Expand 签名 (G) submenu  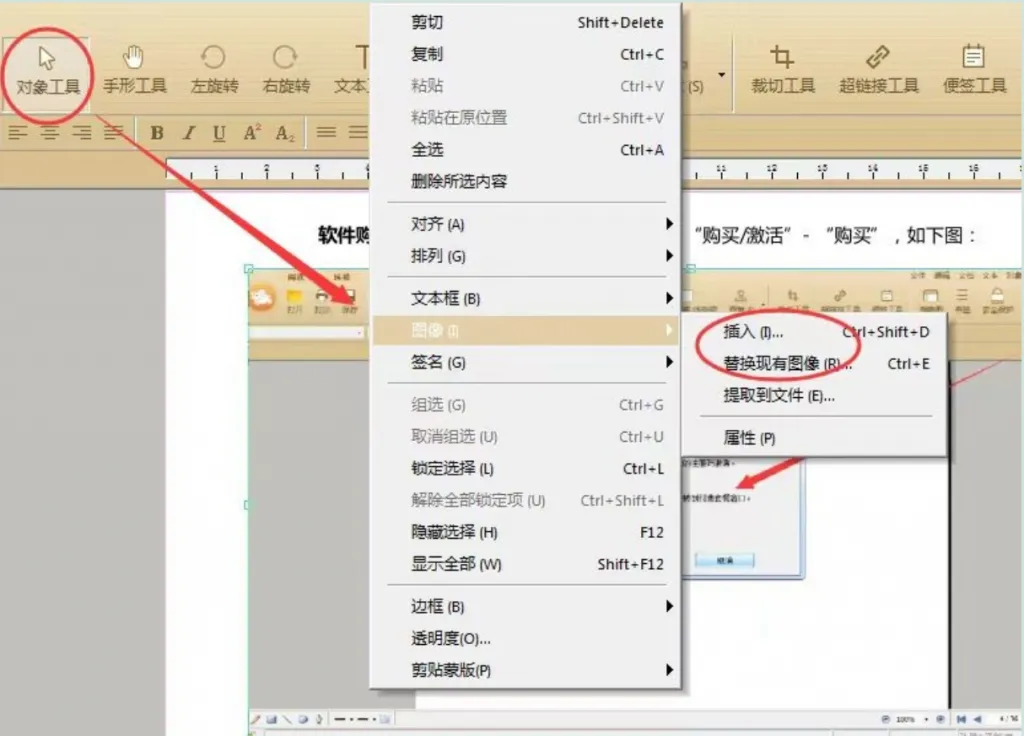point(526,362)
